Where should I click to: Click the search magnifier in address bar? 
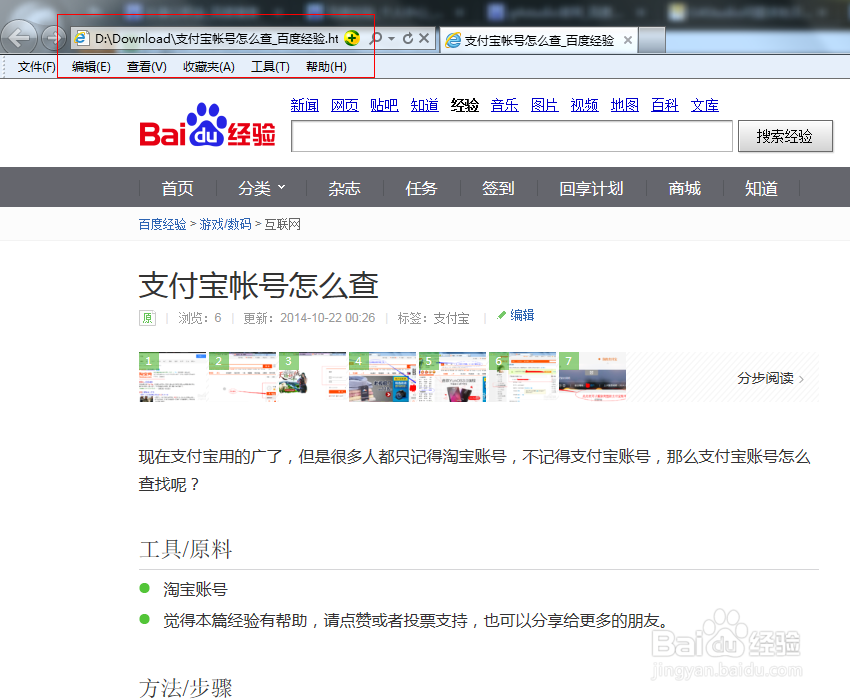point(375,38)
